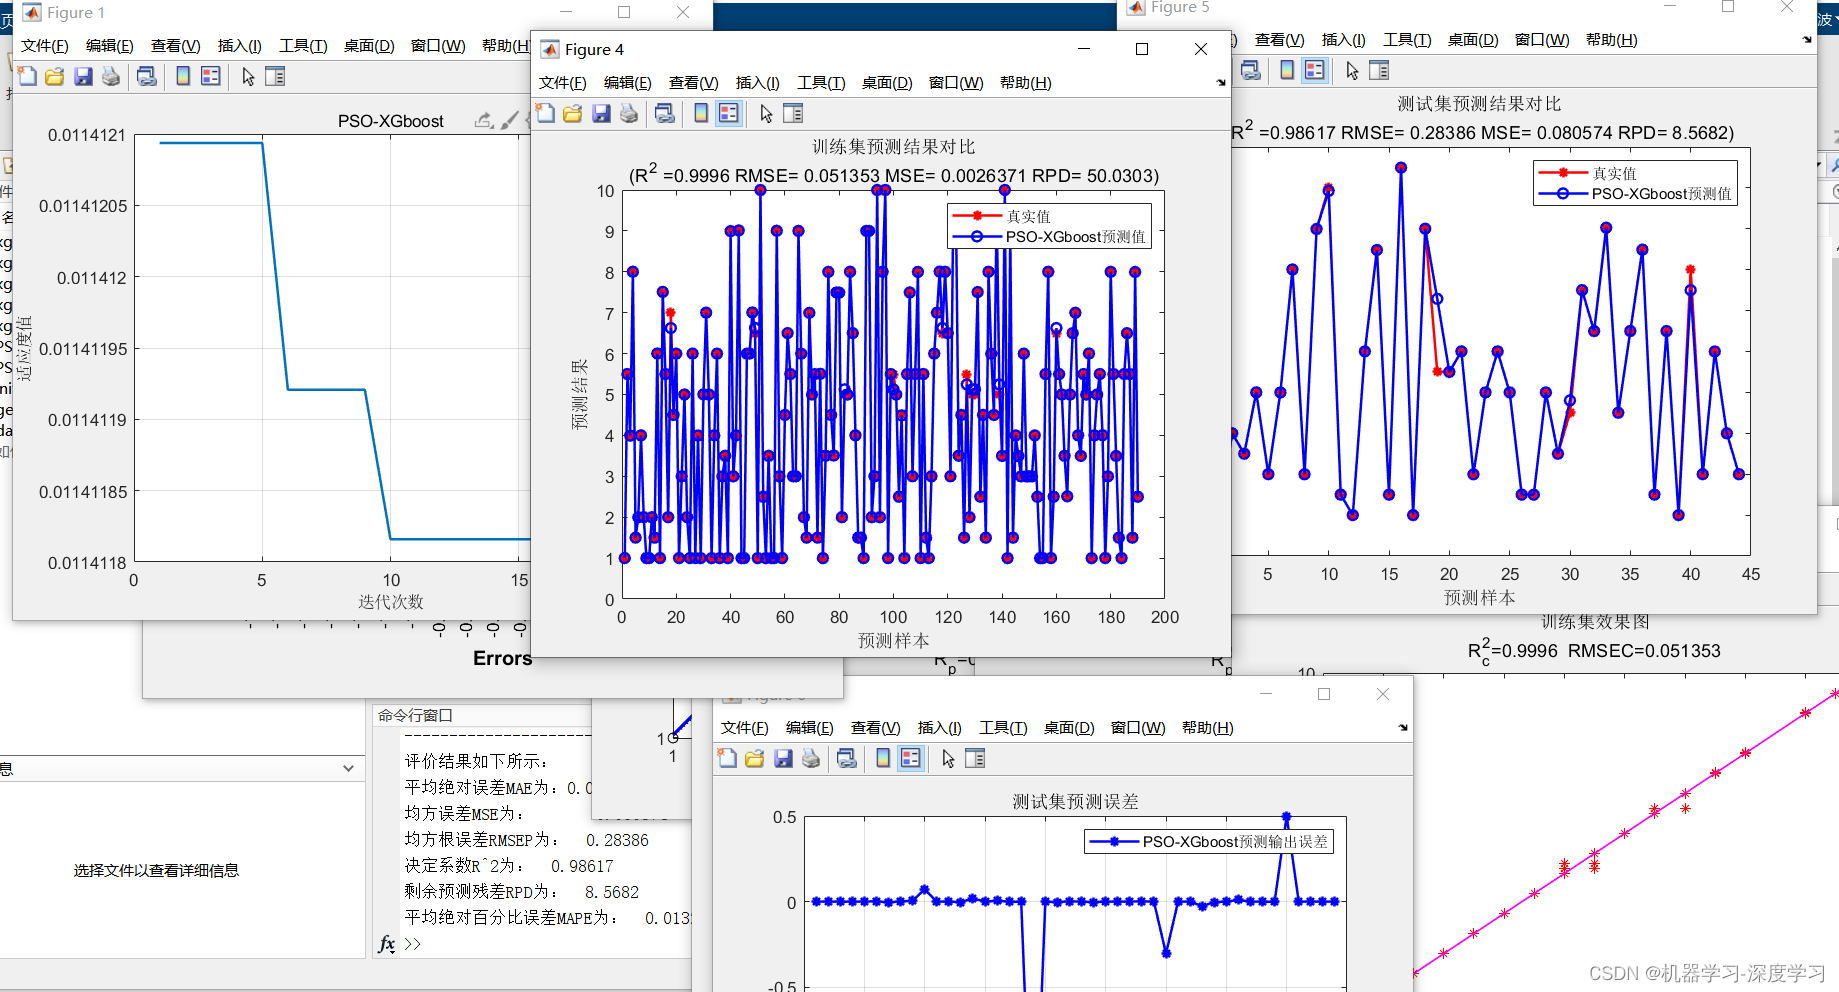Click Open File icon in Figure 4 toolbar
Image resolution: width=1839 pixels, height=992 pixels.
pyautogui.click(x=573, y=114)
